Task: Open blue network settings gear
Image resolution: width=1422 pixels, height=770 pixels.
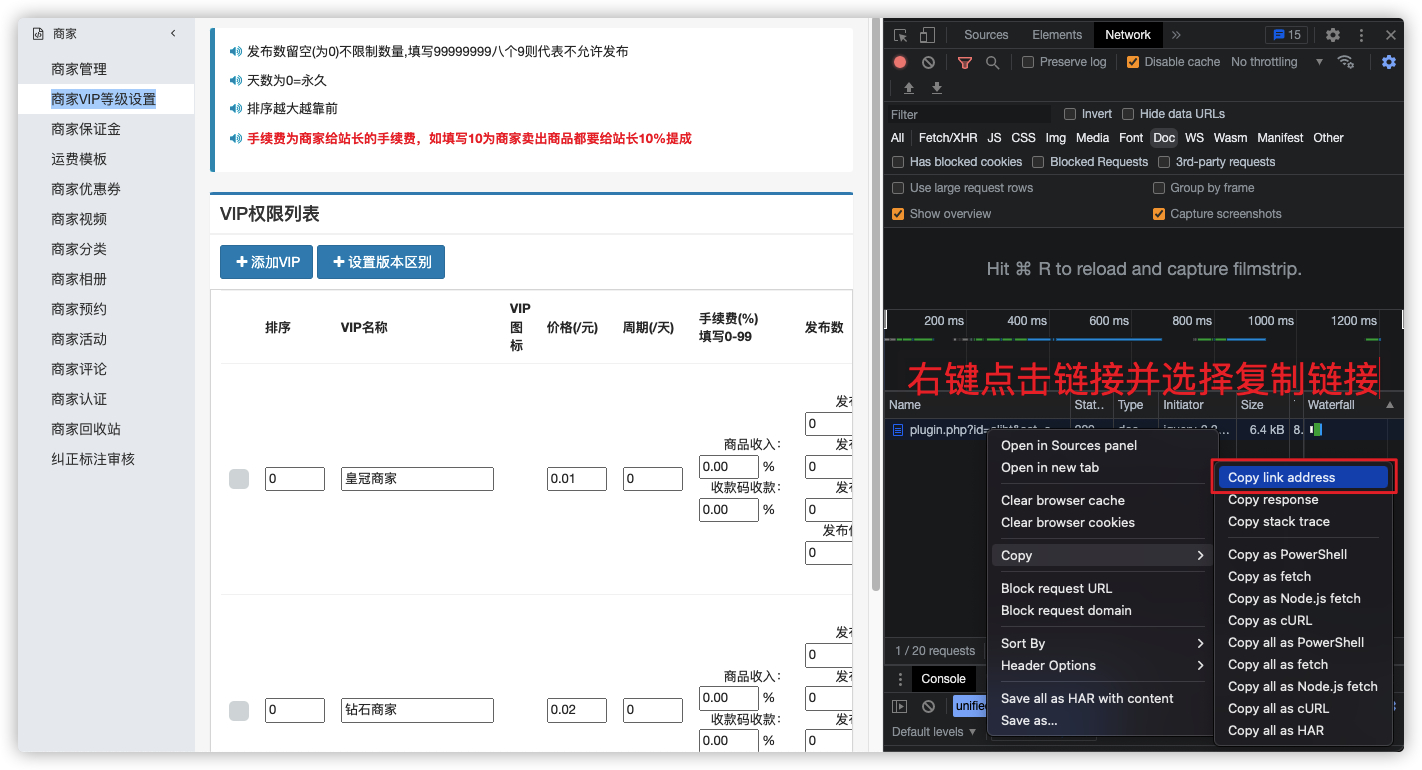Action: 1389,62
